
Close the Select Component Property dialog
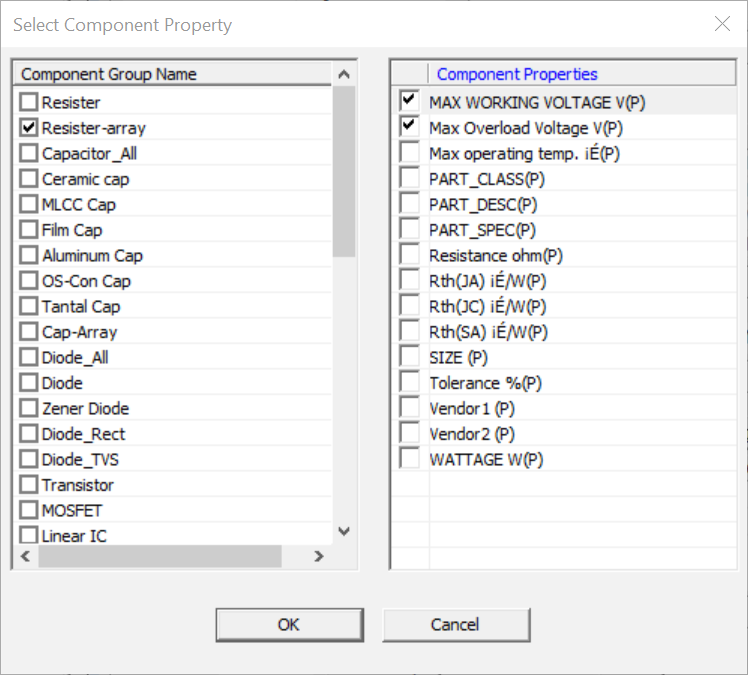[722, 24]
